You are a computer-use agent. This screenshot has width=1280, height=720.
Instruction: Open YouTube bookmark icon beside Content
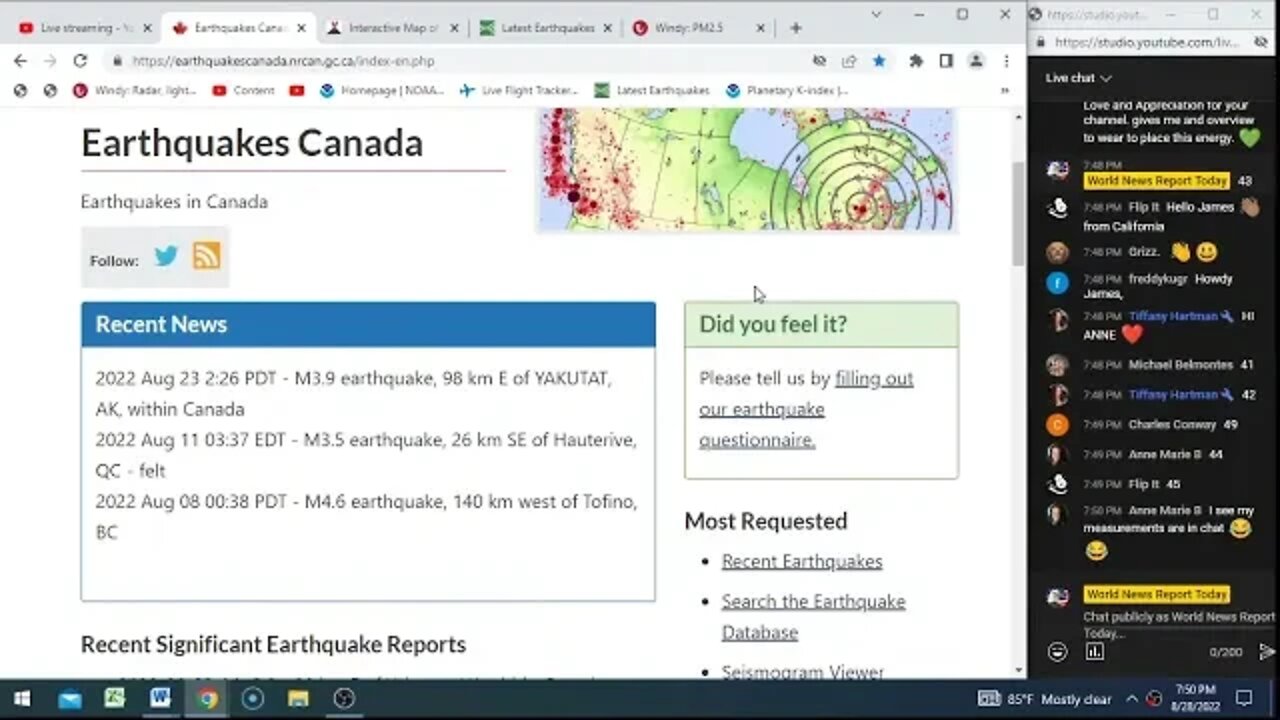click(x=296, y=90)
